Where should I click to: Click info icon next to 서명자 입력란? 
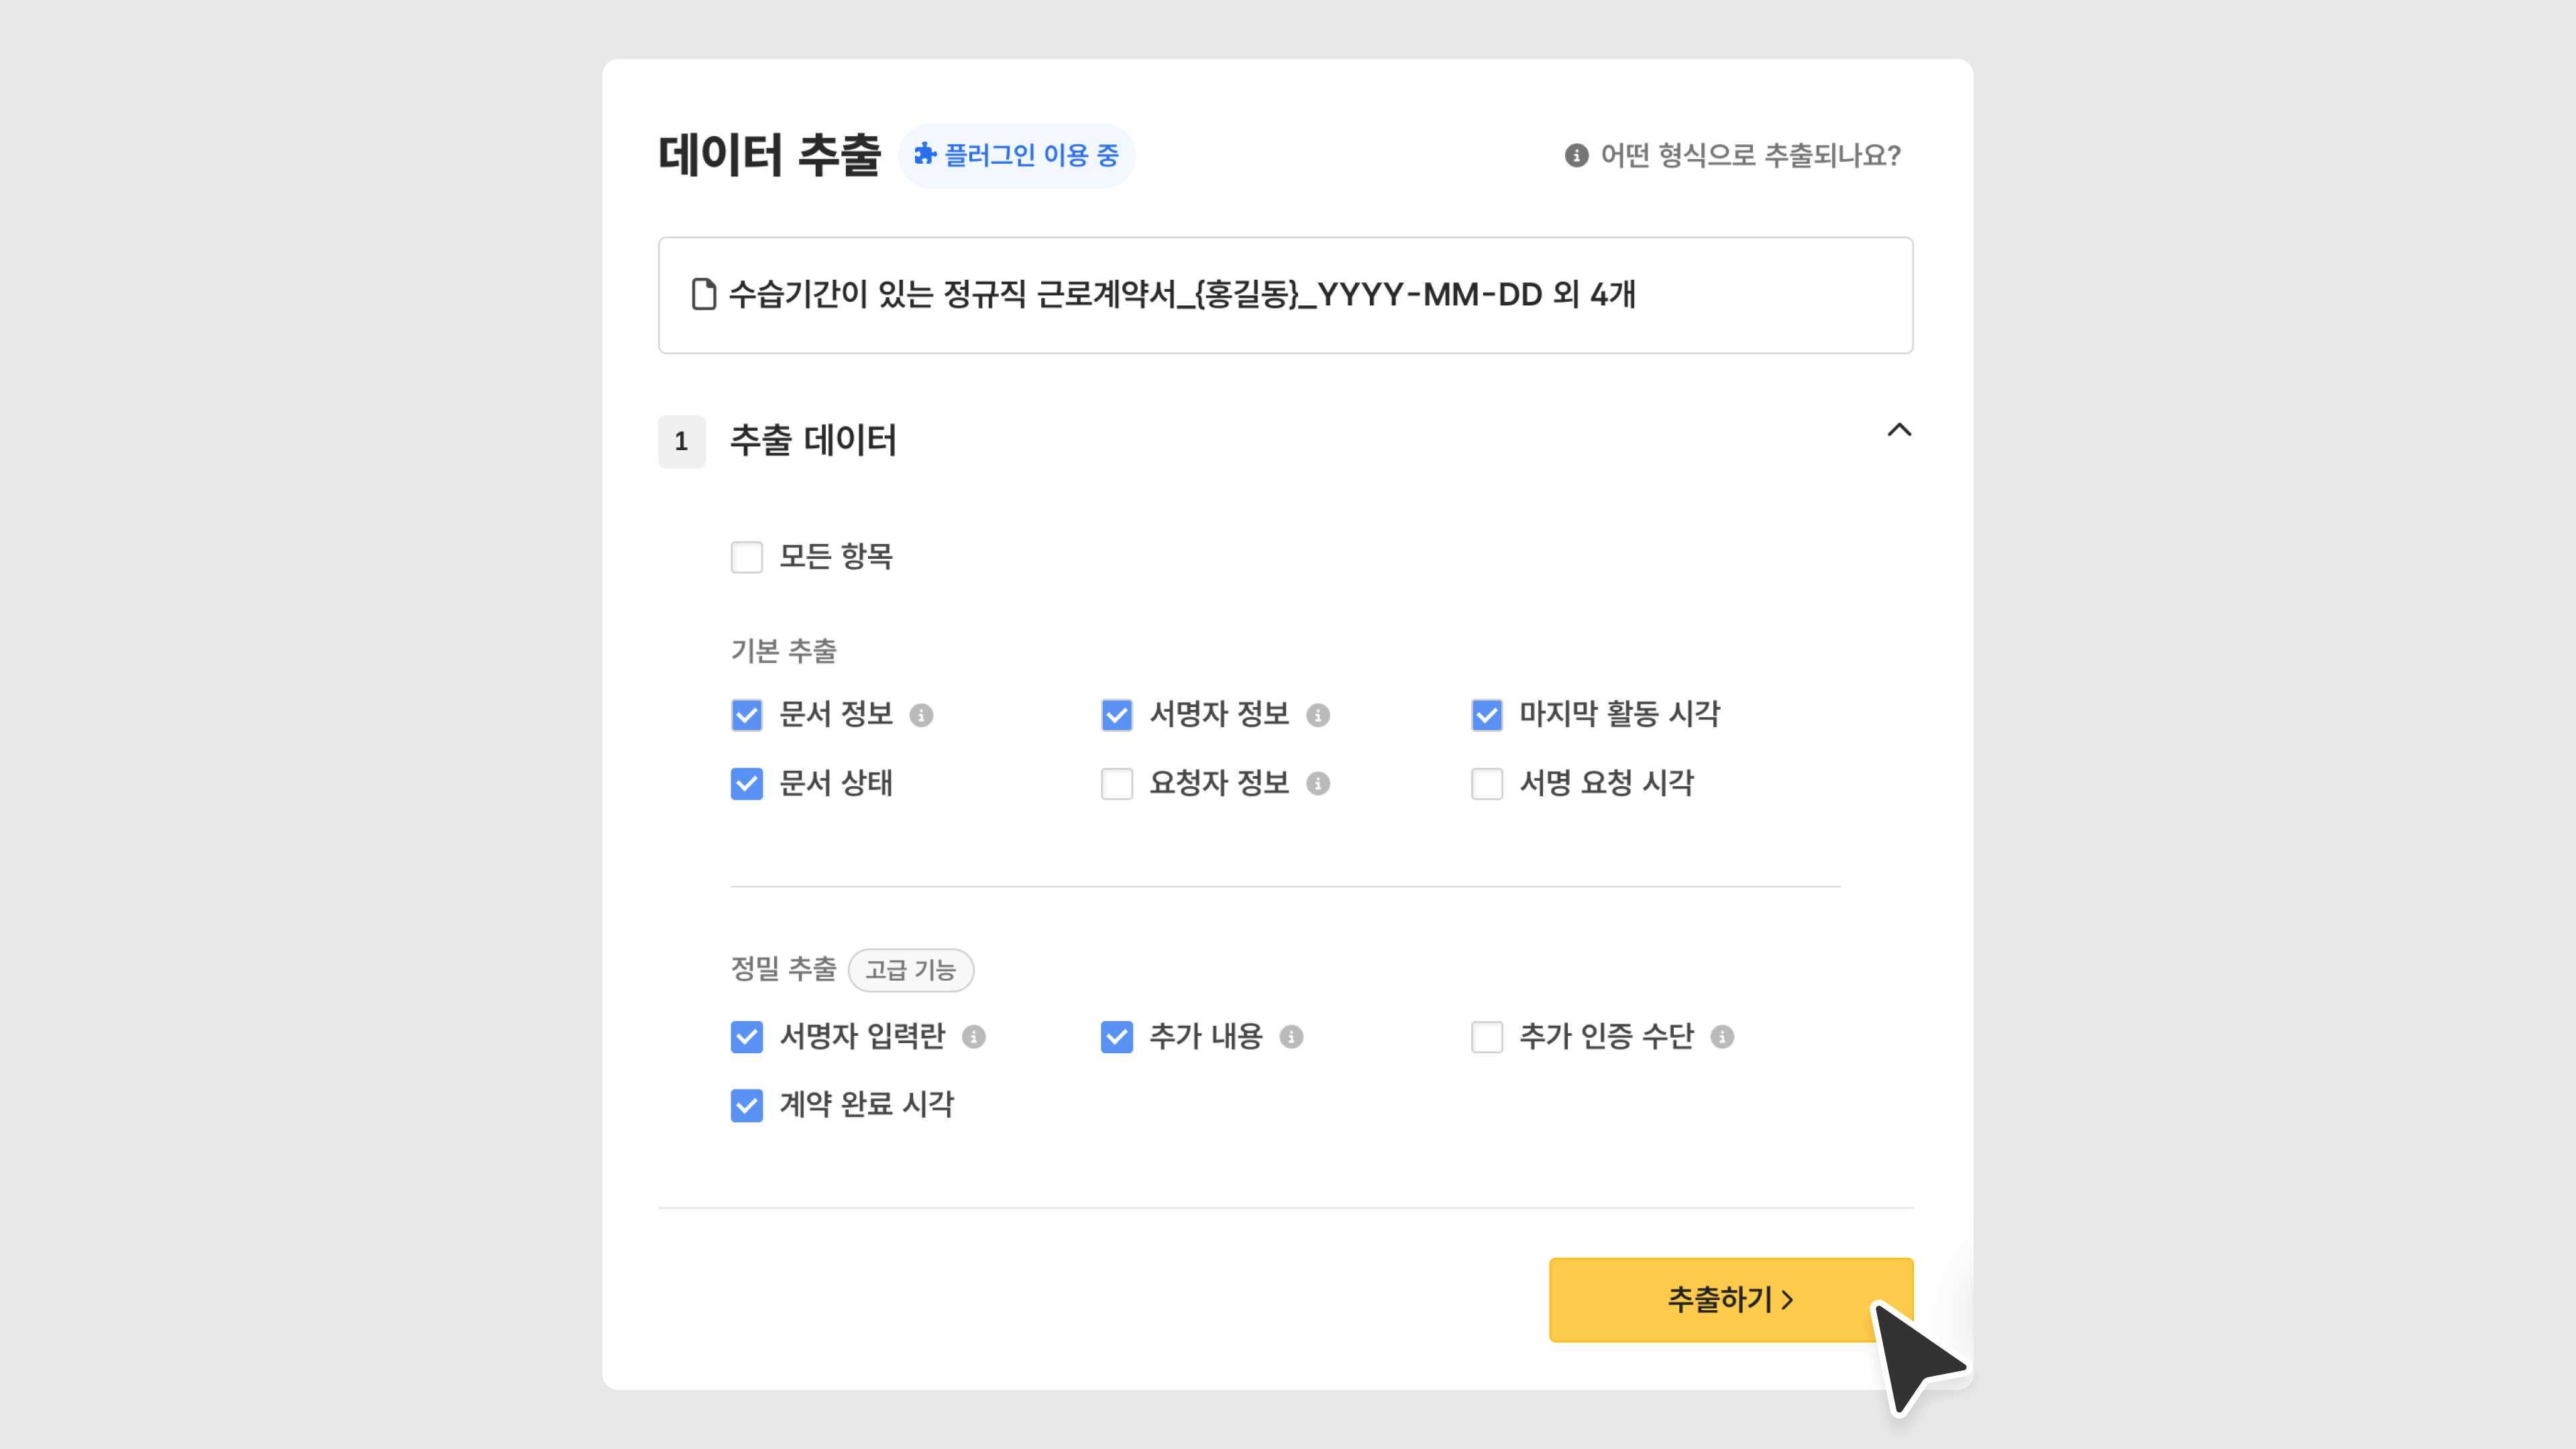[973, 1037]
